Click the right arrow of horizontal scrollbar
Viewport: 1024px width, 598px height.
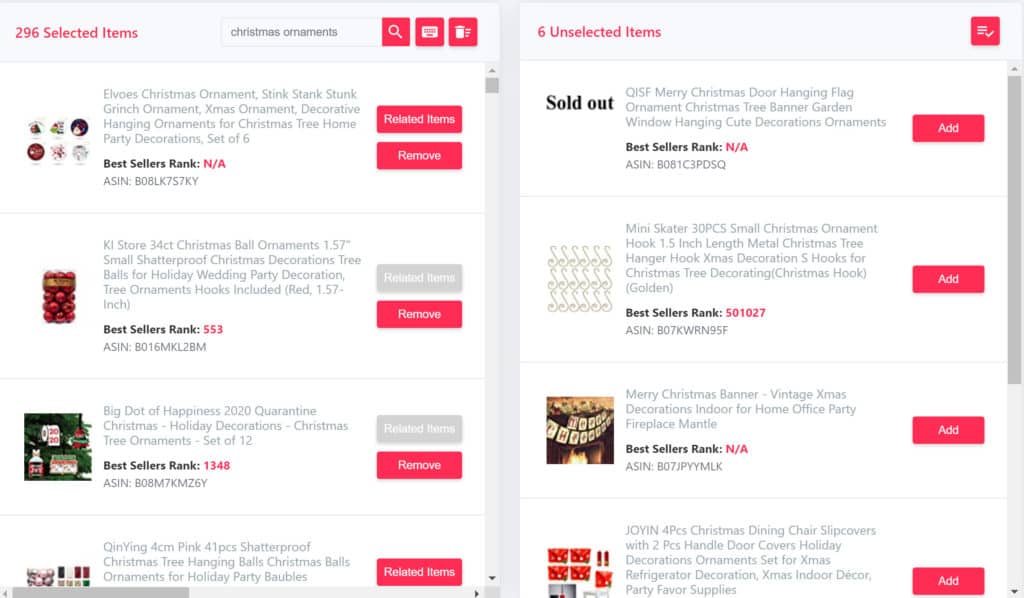click(x=477, y=593)
